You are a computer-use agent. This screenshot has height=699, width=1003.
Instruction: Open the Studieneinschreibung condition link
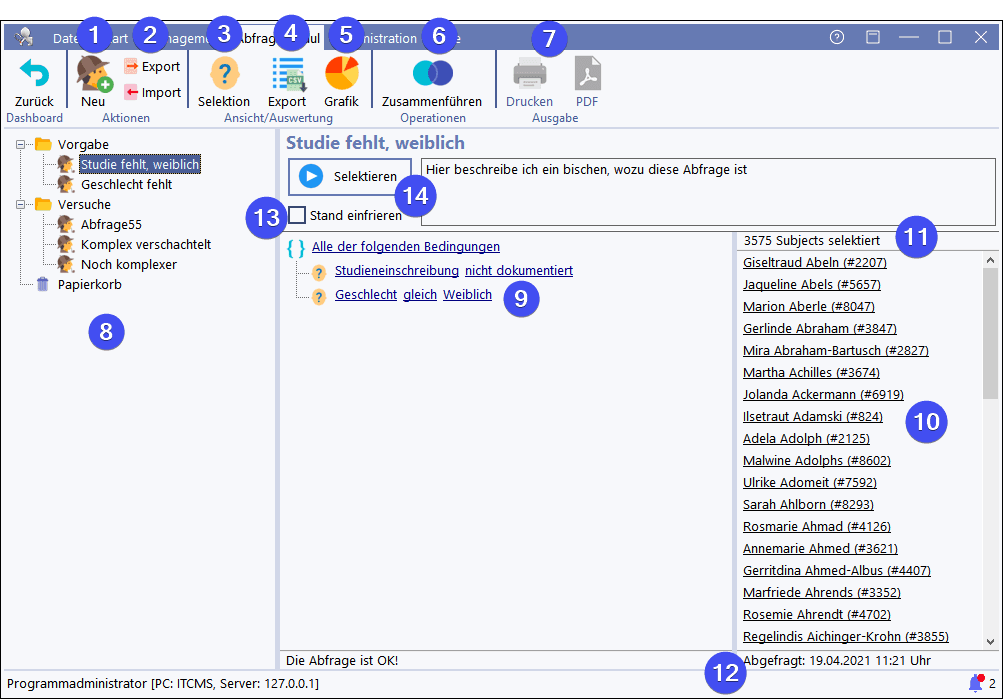(x=396, y=271)
